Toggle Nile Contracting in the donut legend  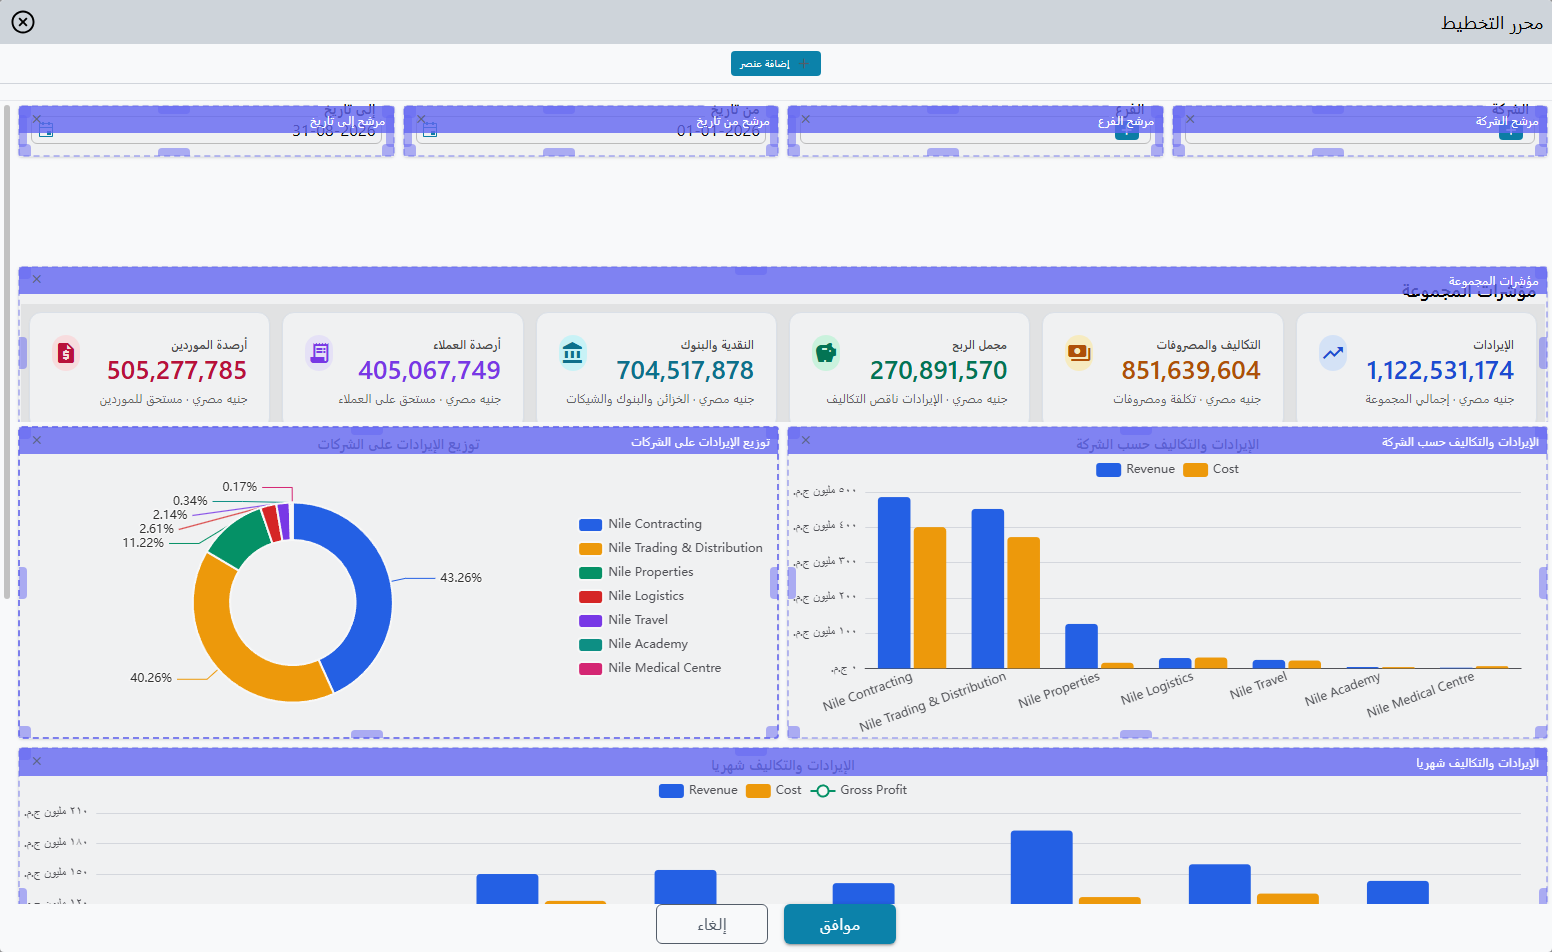[x=641, y=524]
